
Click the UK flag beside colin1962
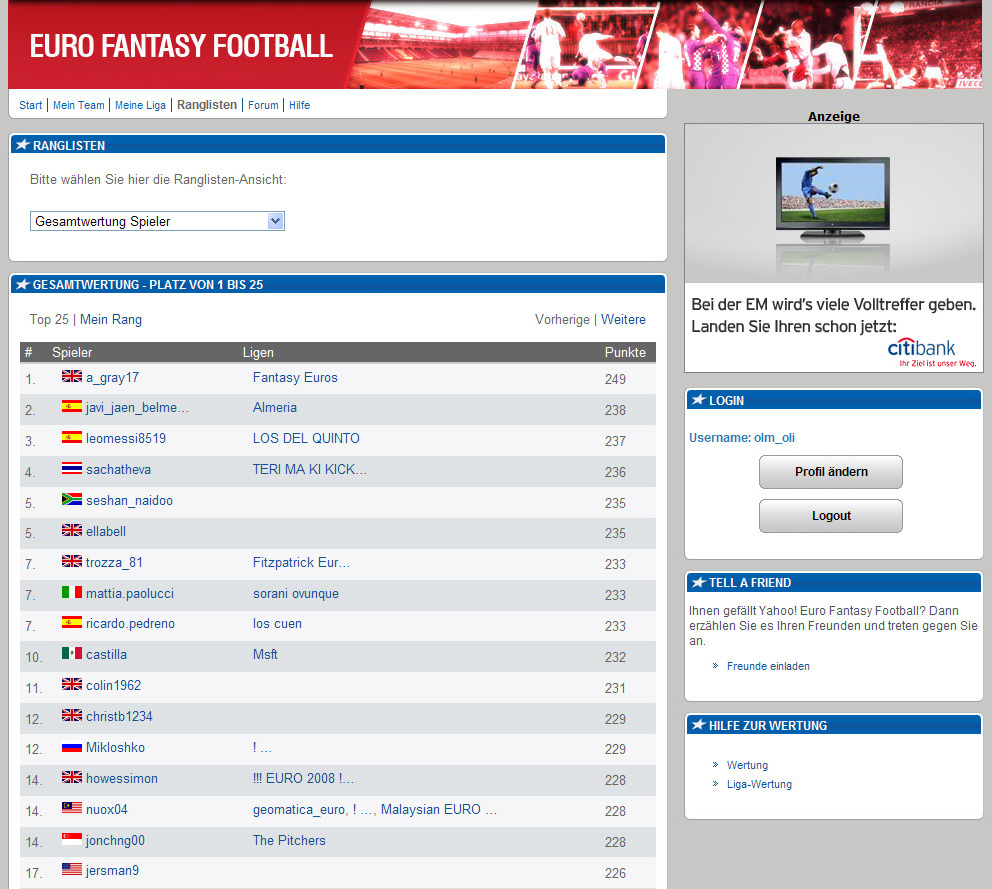tap(72, 684)
